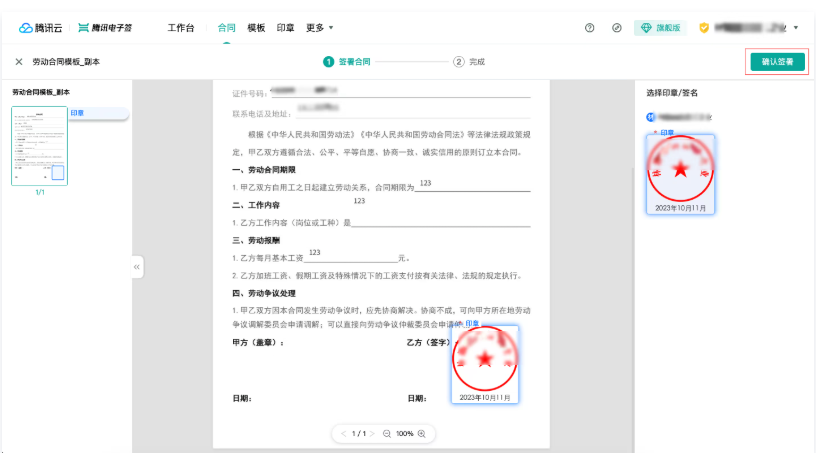This screenshot has width=816, height=453.
Task: Click the 100% zoom level
Action: tap(404, 434)
